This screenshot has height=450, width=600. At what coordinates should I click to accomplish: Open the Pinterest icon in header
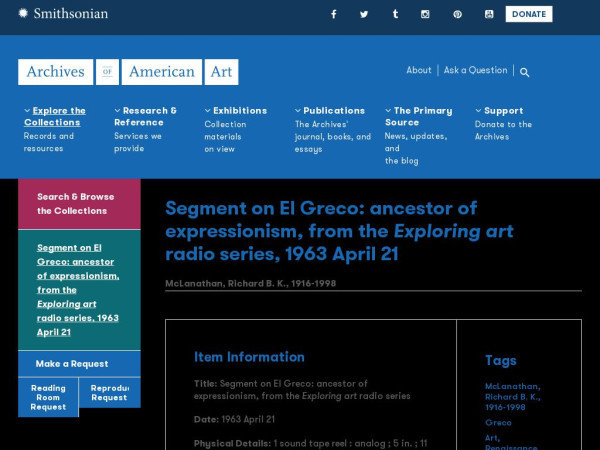(457, 14)
